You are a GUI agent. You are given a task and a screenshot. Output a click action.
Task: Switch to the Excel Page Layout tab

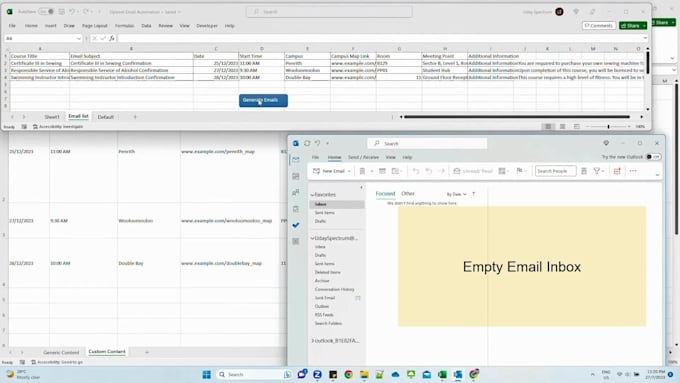pyautogui.click(x=95, y=26)
